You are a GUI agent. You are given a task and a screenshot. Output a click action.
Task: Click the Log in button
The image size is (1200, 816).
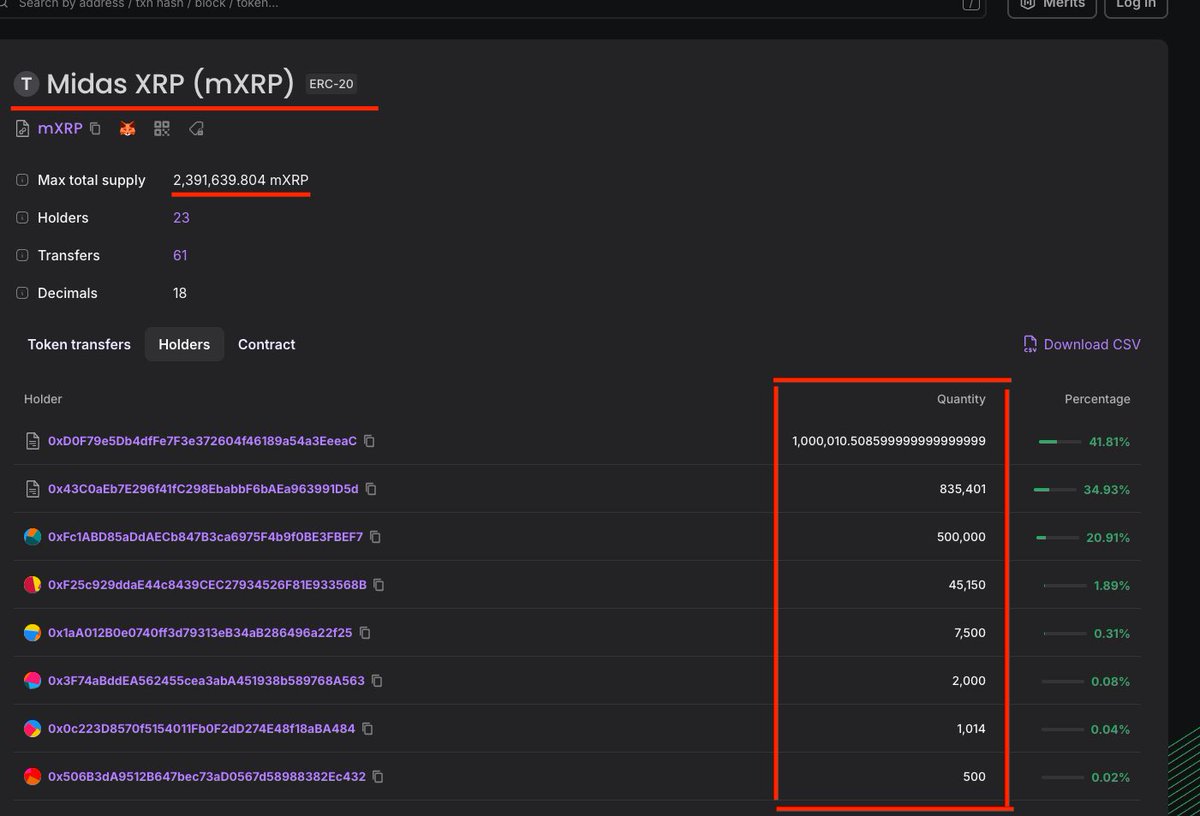tap(1135, 5)
